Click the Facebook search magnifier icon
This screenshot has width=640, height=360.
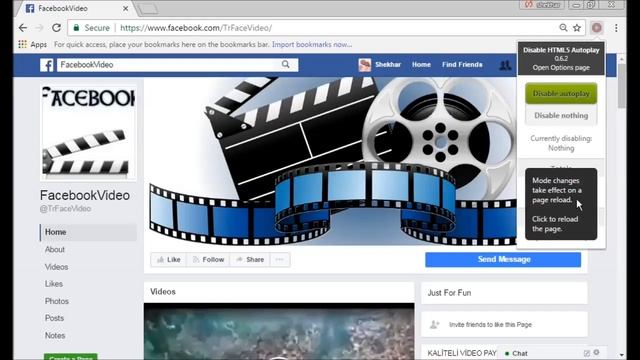click(x=286, y=64)
